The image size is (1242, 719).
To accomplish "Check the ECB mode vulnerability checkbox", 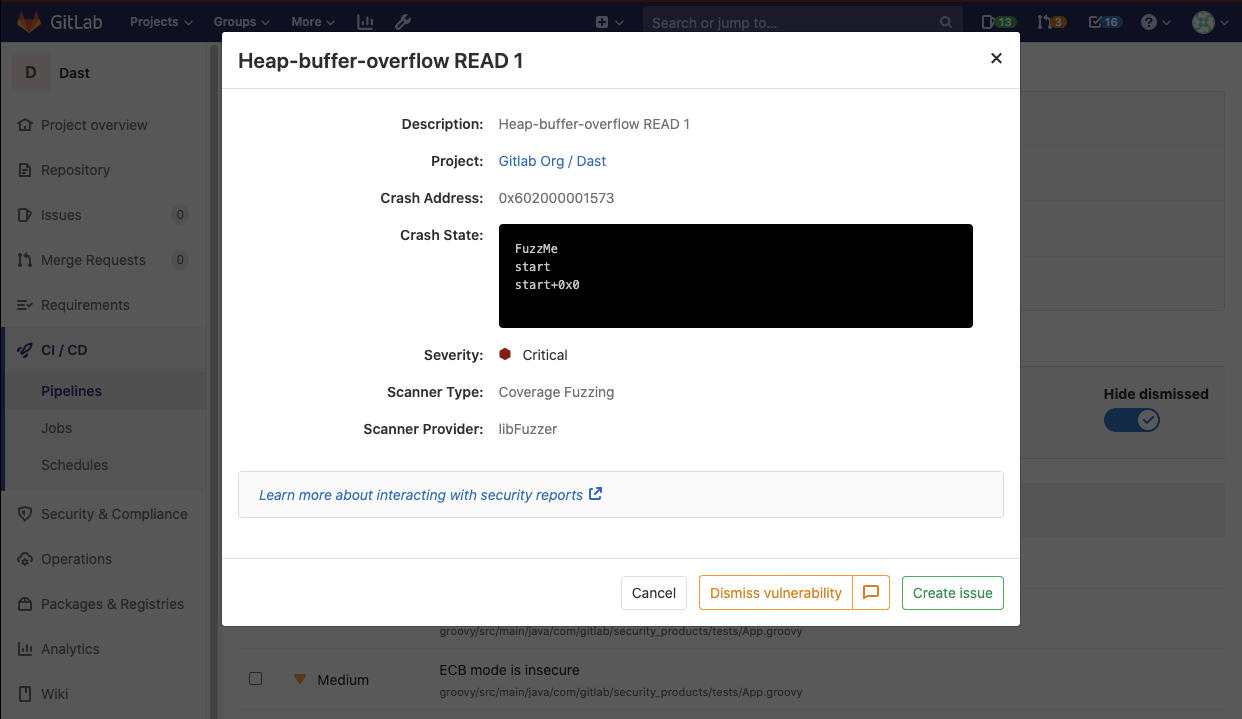I will tap(255, 678).
